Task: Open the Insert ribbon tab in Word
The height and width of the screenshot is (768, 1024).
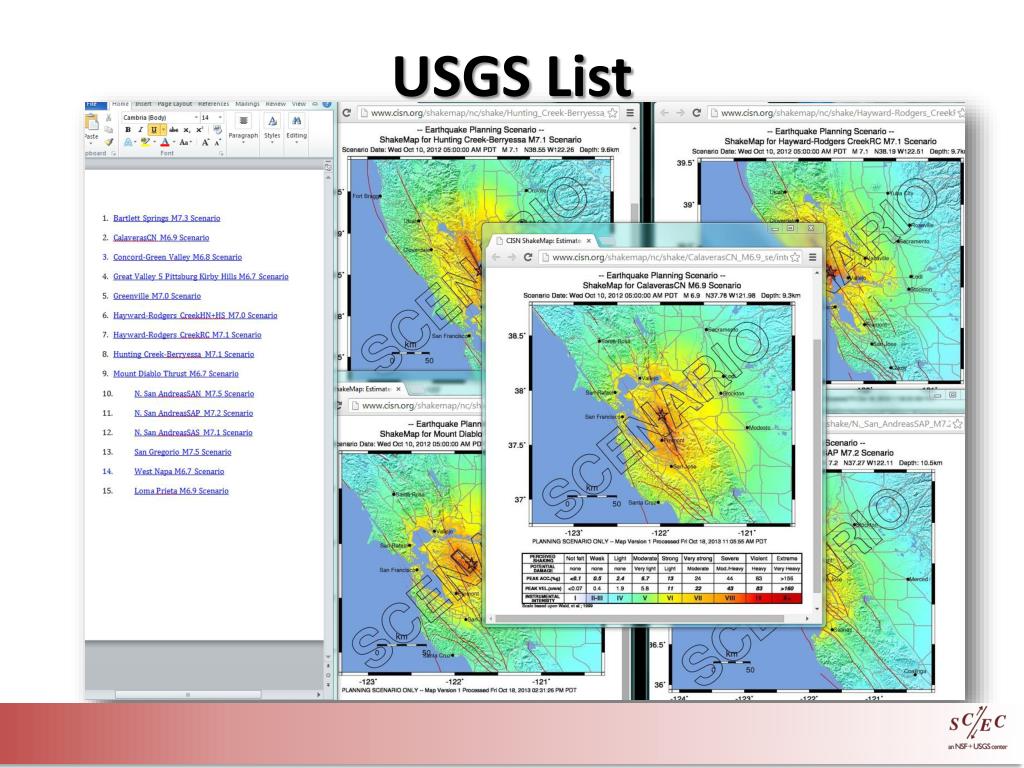Action: click(143, 104)
